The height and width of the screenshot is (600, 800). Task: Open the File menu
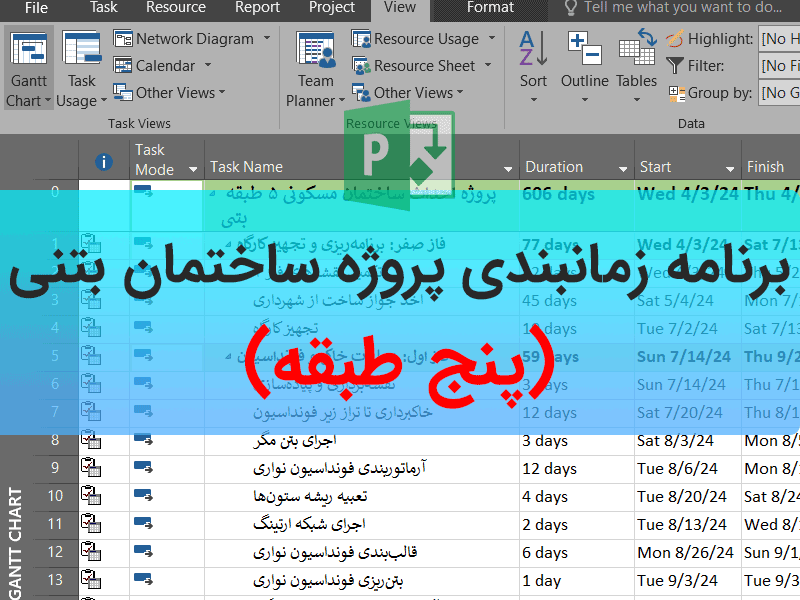coord(36,8)
